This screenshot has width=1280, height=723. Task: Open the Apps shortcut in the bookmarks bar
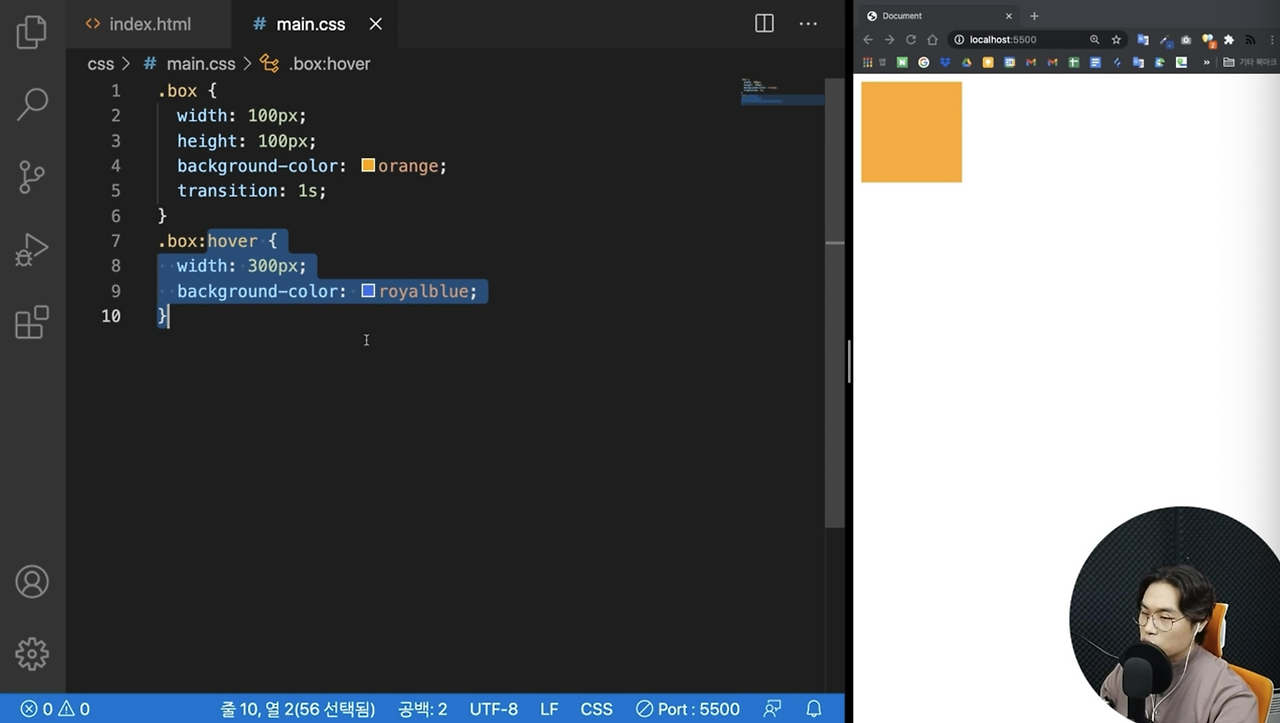[867, 62]
